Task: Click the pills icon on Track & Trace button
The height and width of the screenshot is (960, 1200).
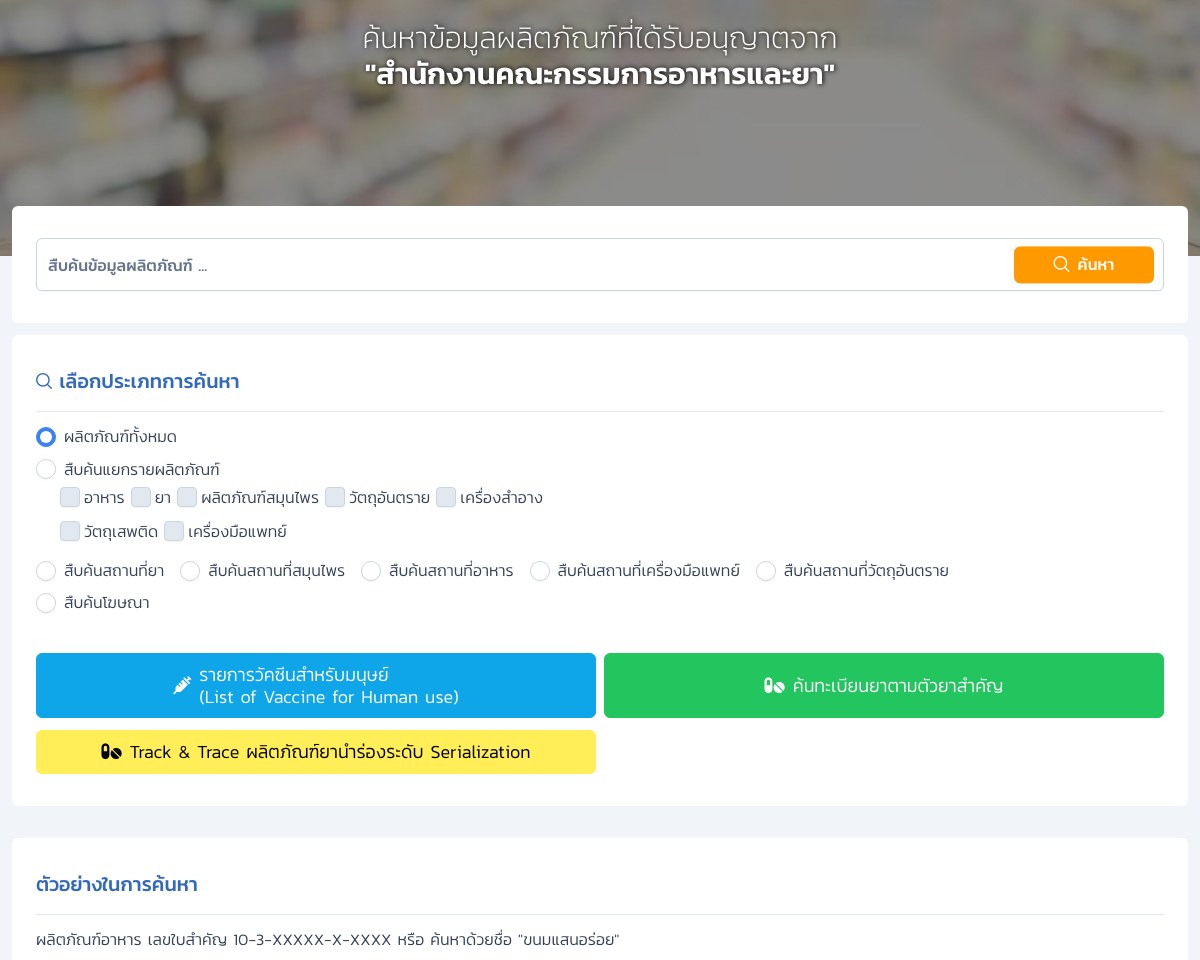Action: (111, 752)
